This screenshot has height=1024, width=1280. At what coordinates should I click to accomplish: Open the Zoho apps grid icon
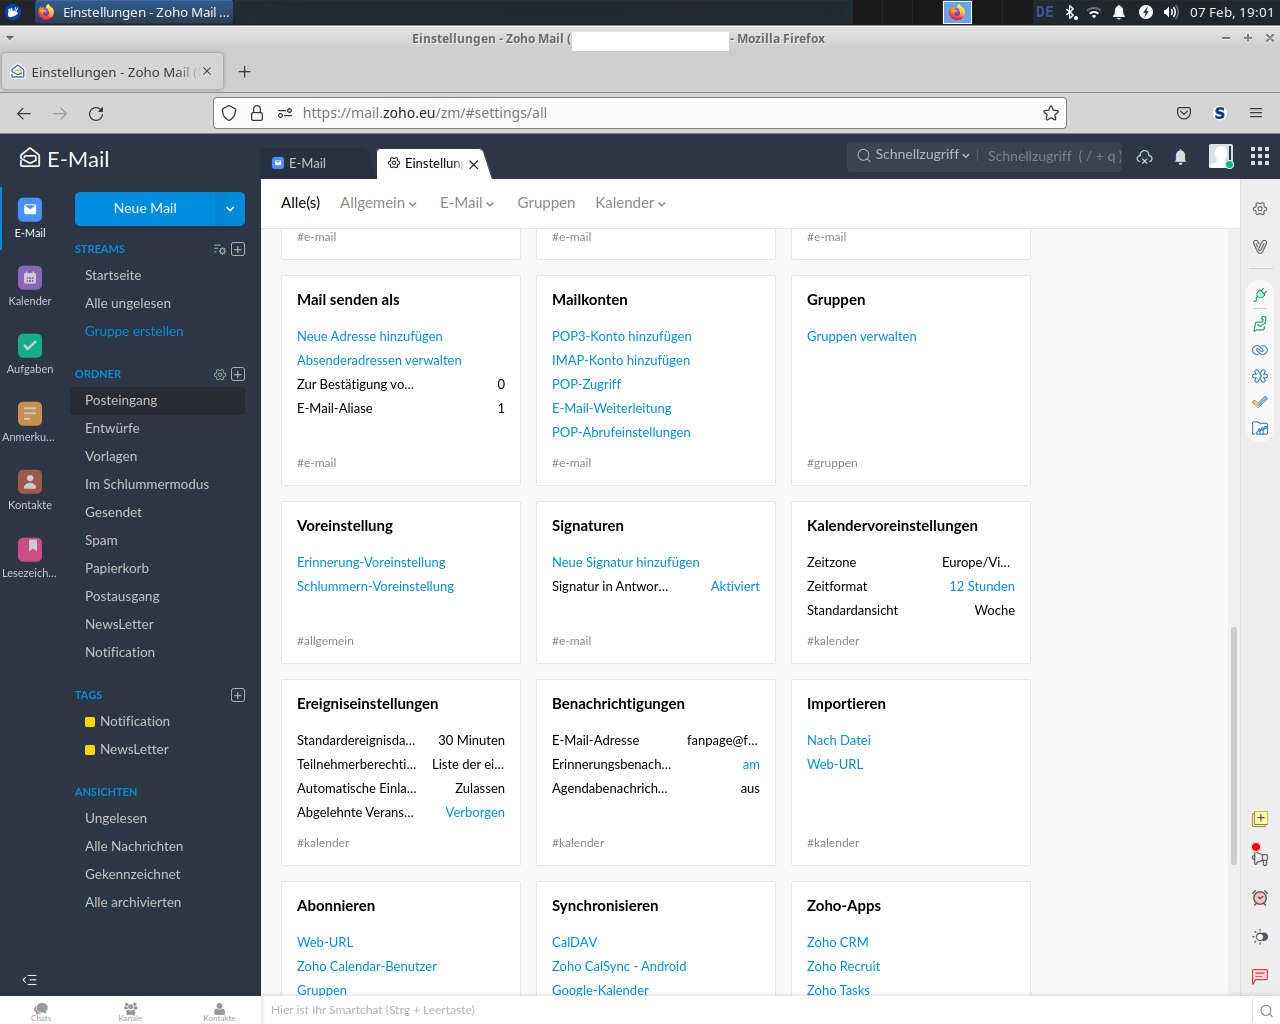tap(1260, 156)
